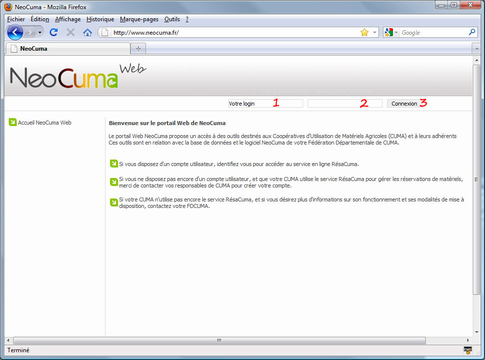Click the vertical scrollbar up arrow
This screenshot has height=360, width=485.
(476, 60)
